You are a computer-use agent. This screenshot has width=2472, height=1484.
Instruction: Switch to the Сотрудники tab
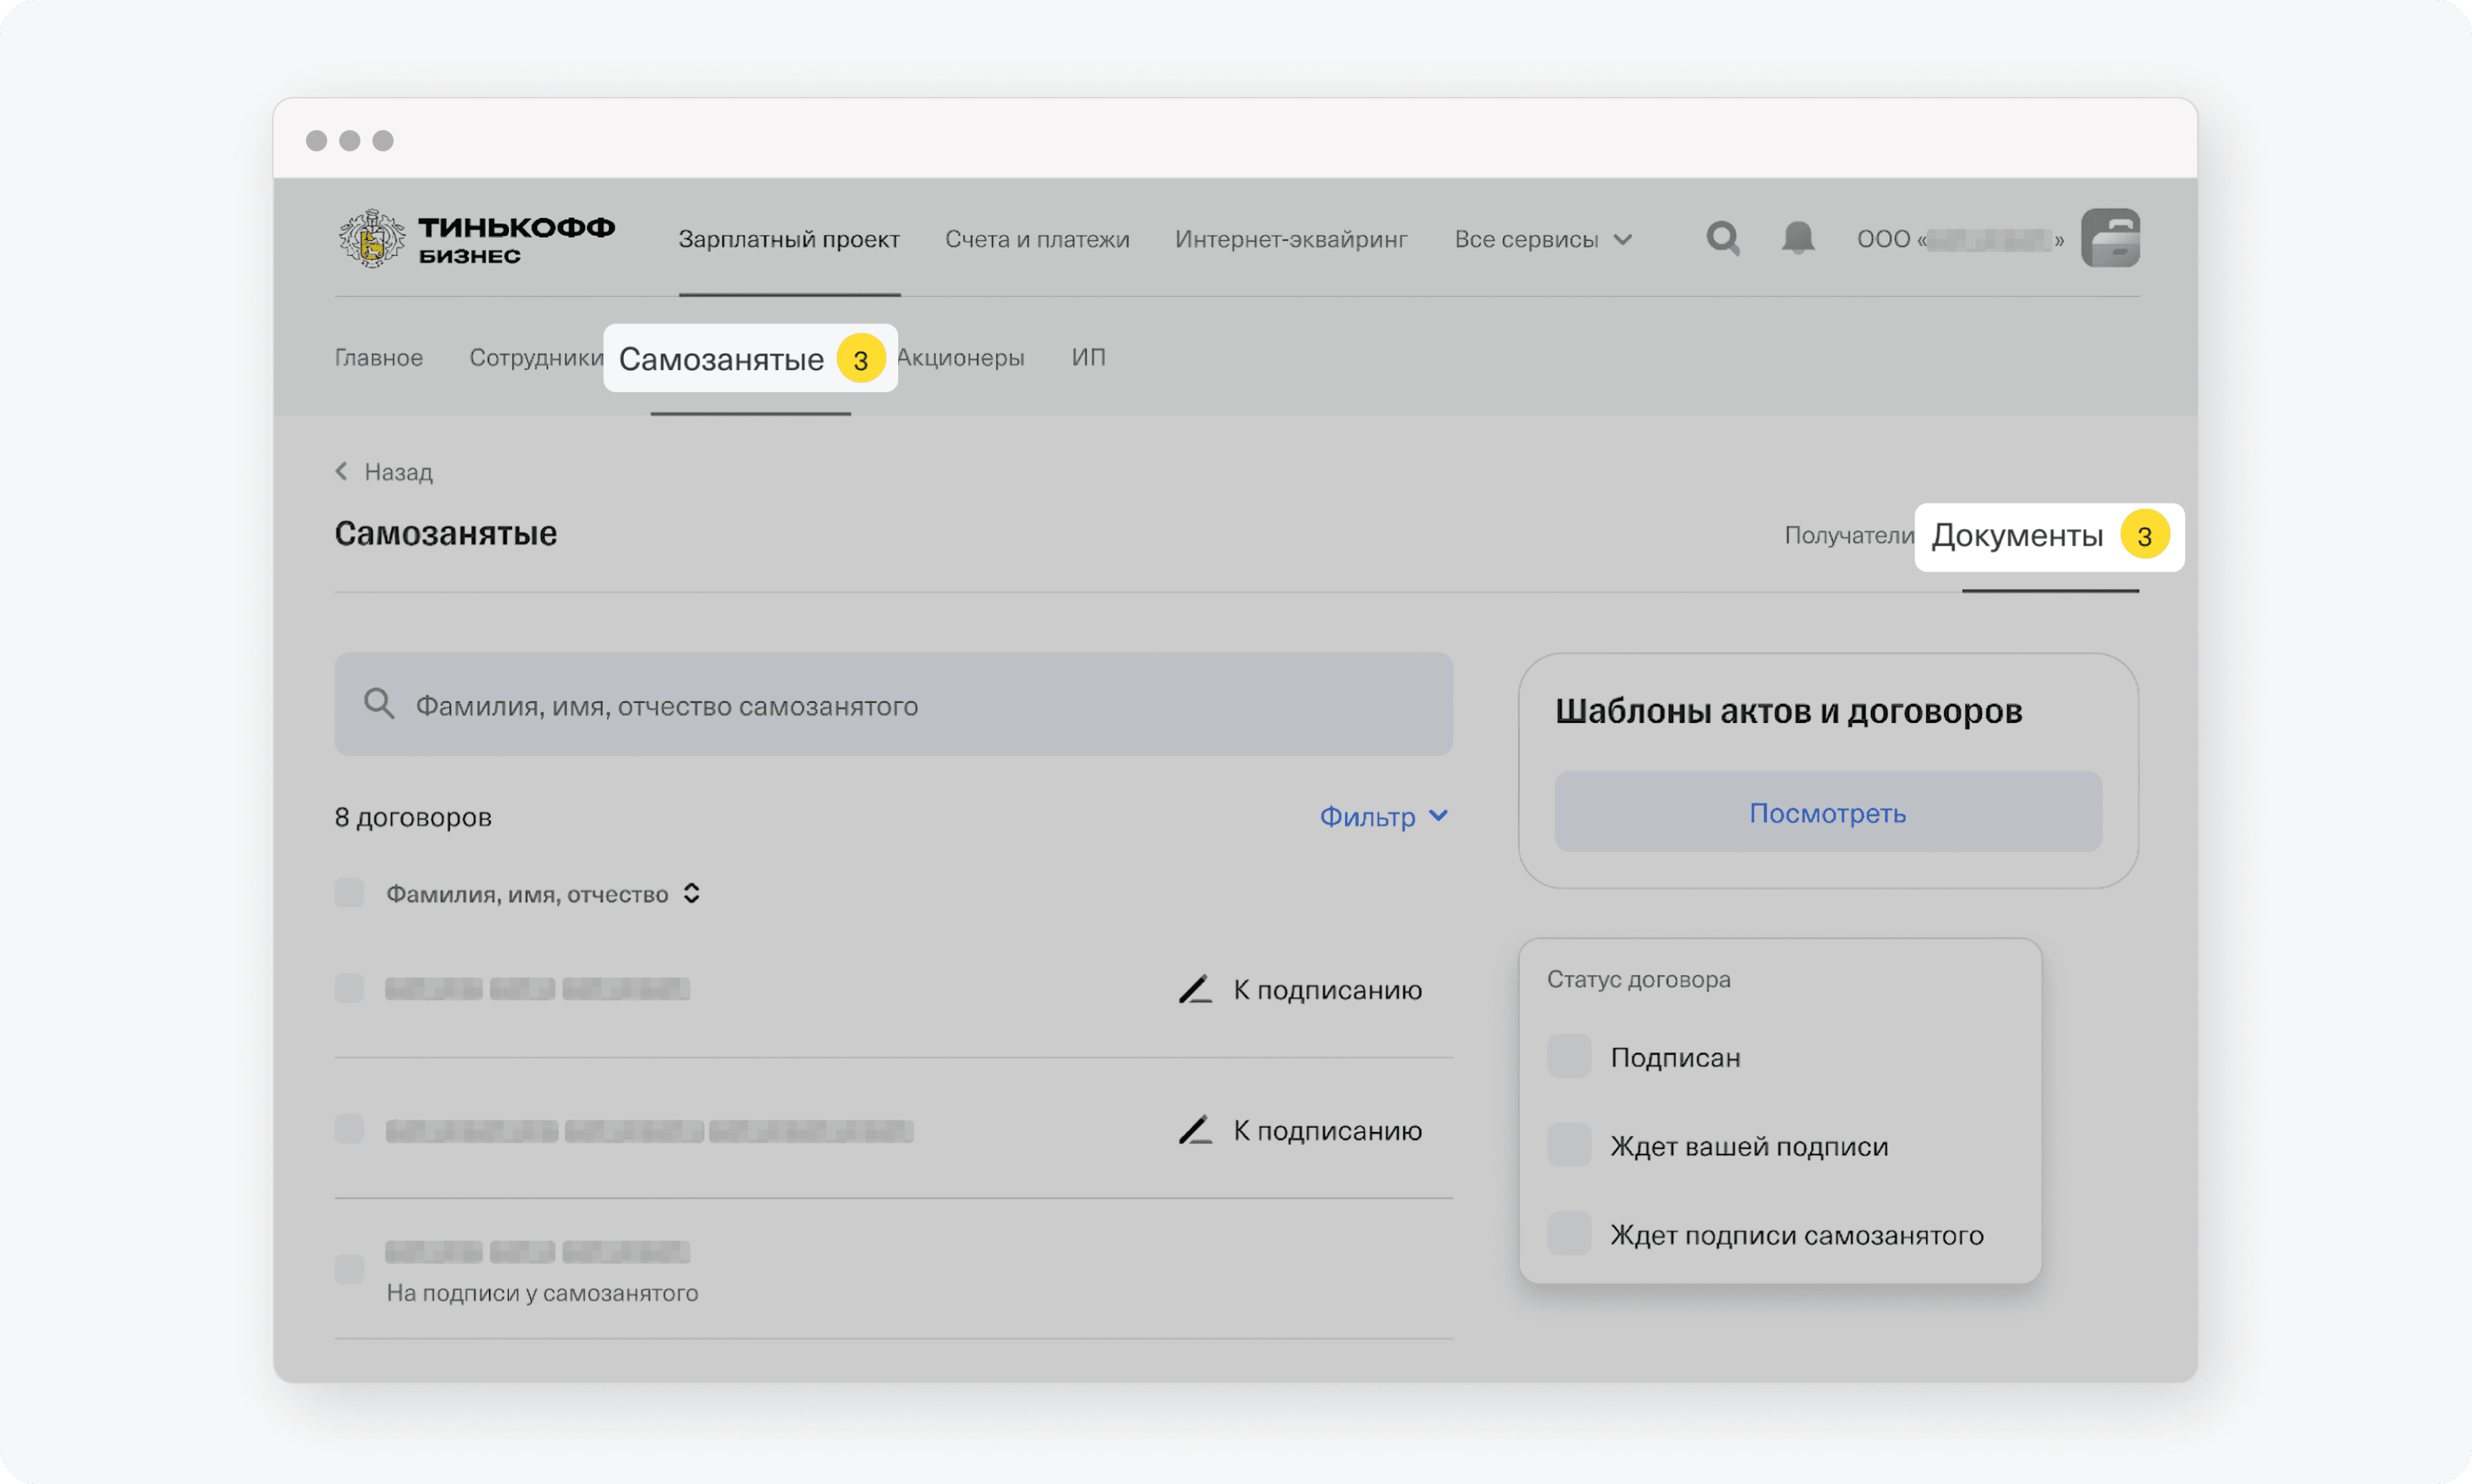click(x=536, y=357)
